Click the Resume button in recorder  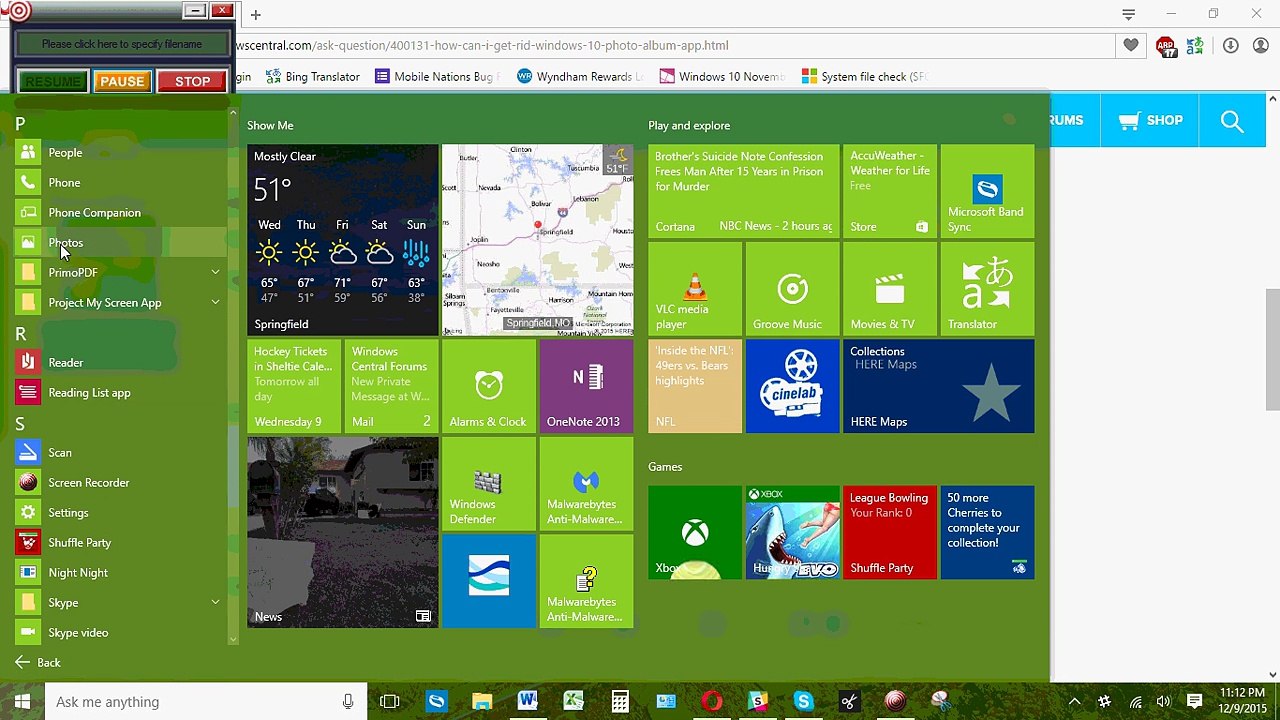[53, 82]
